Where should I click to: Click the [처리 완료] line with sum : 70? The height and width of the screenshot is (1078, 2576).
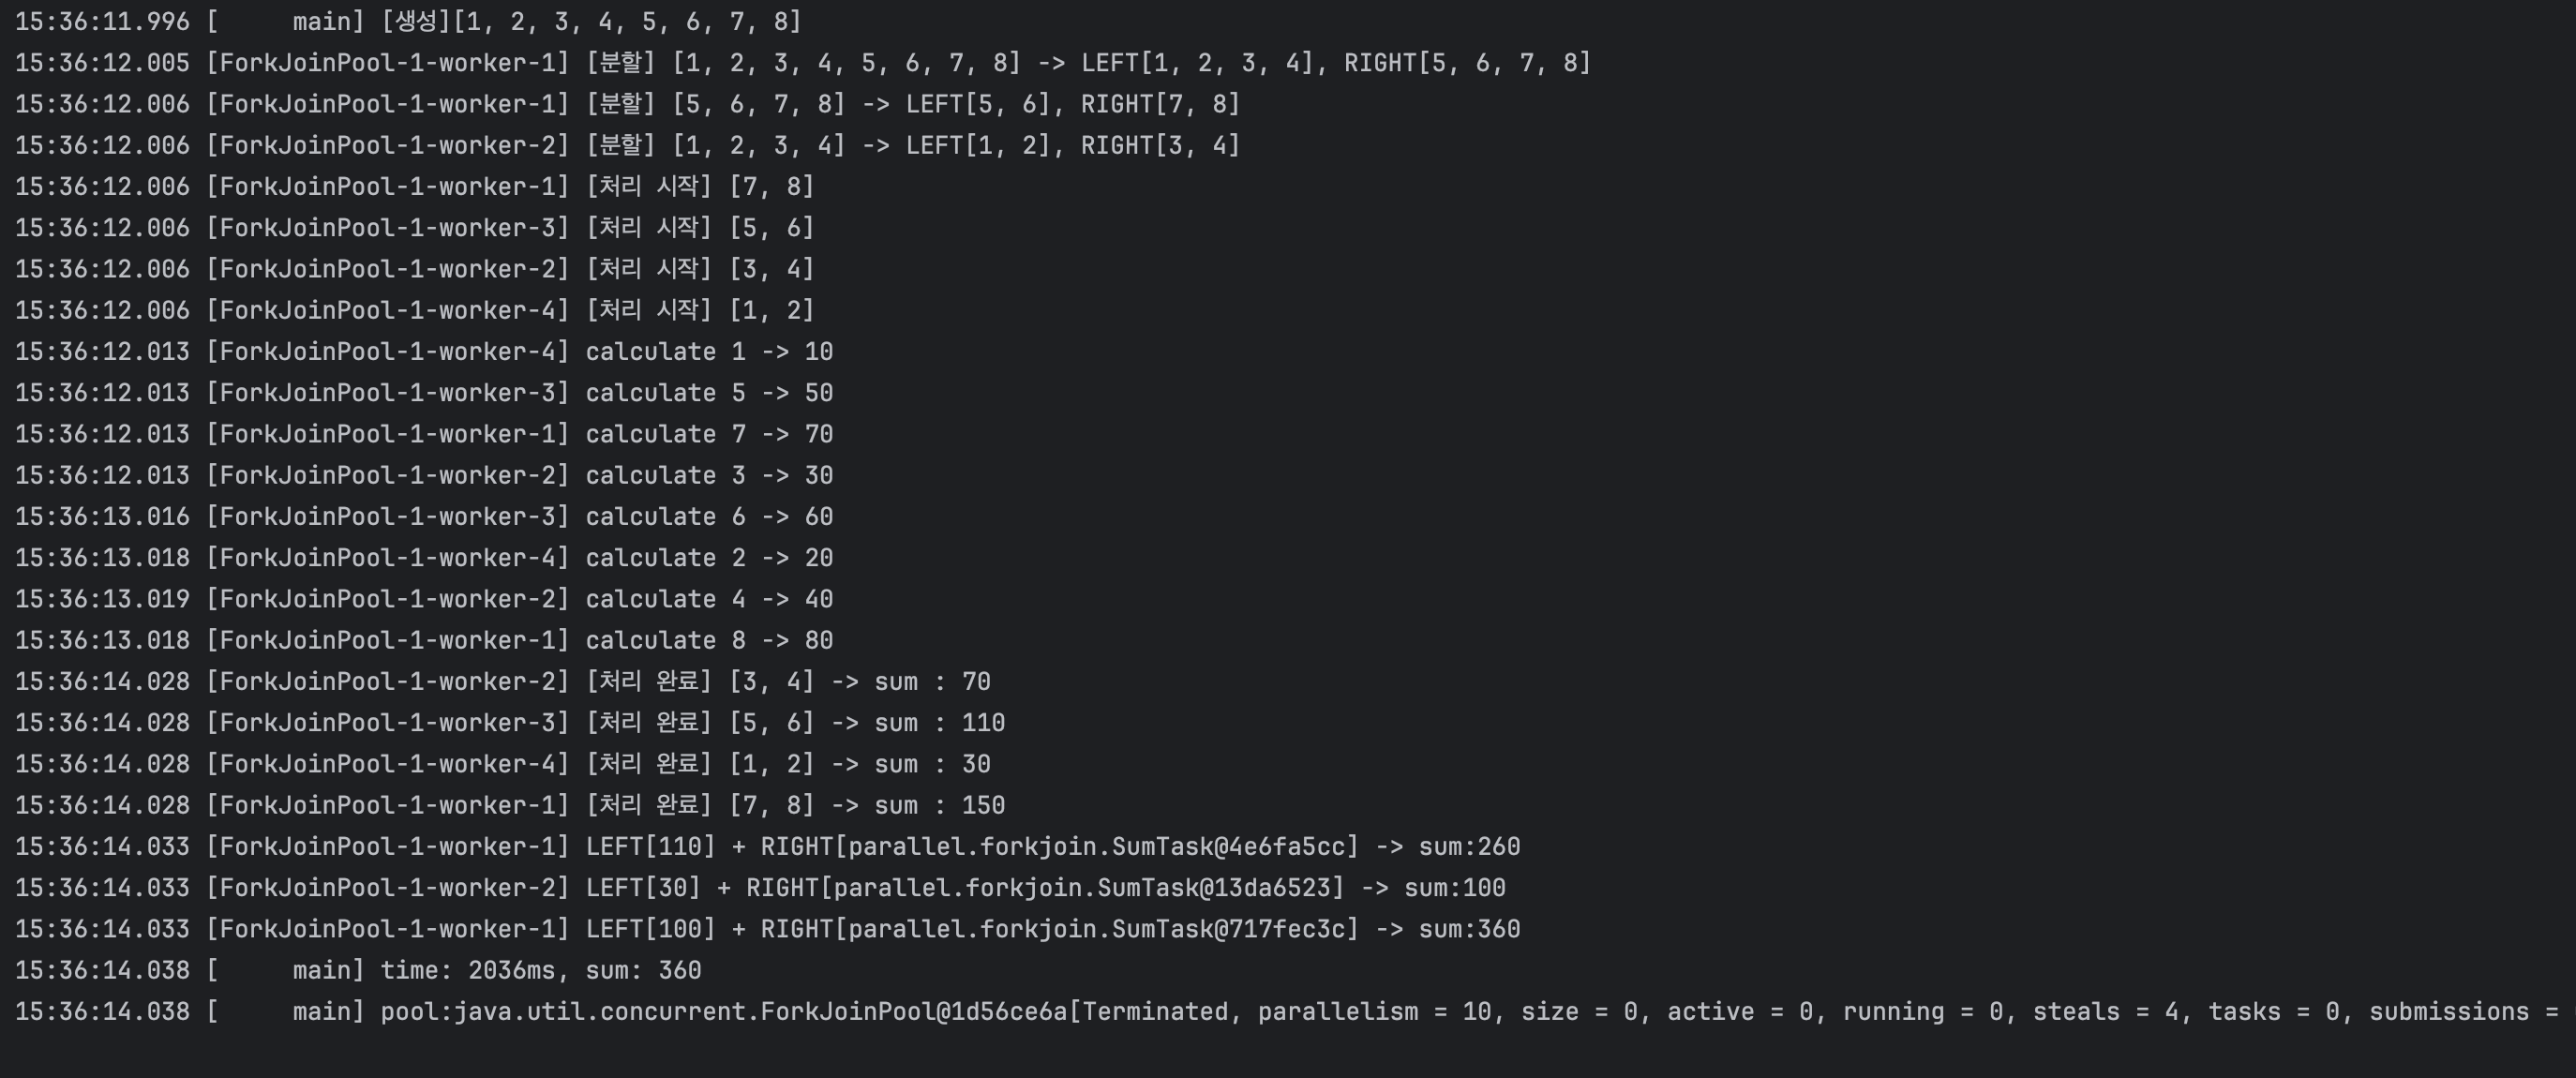pyautogui.click(x=788, y=682)
